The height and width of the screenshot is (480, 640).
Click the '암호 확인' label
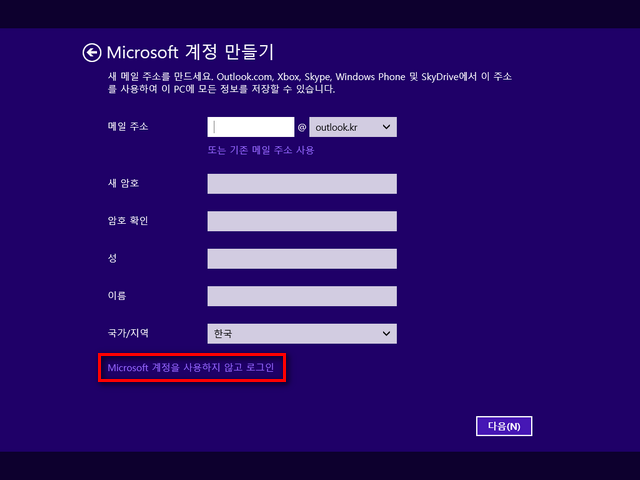click(x=128, y=221)
